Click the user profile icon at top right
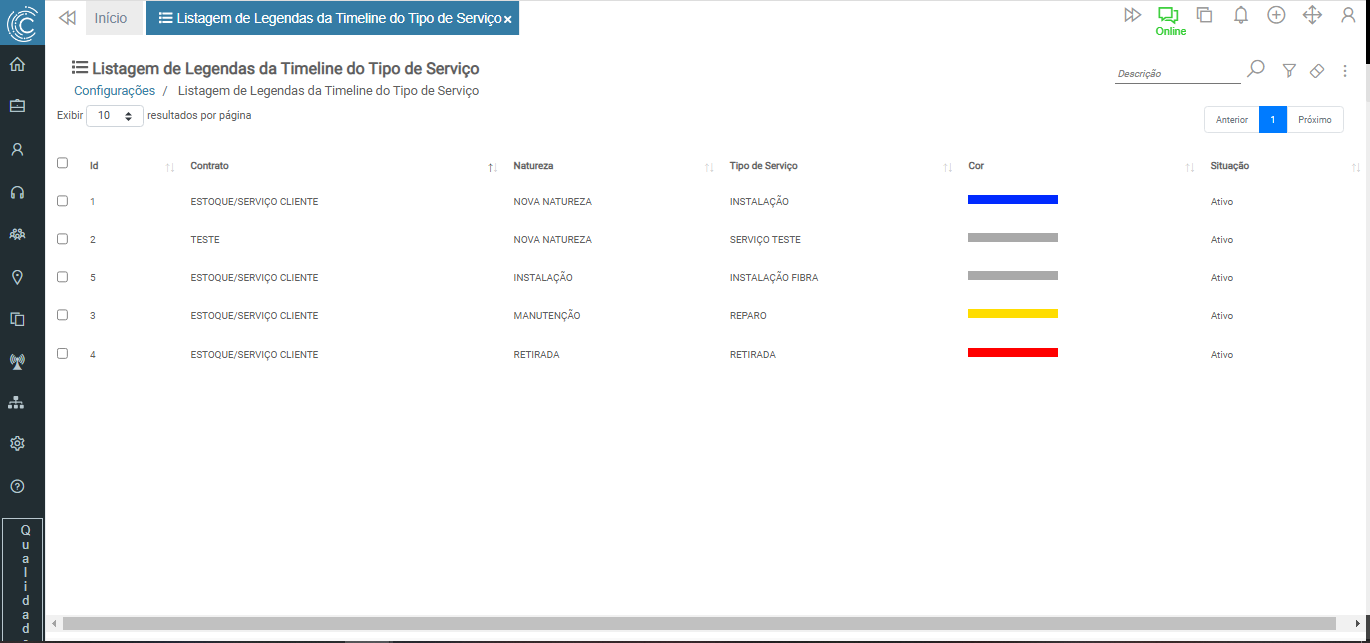 pyautogui.click(x=1347, y=15)
